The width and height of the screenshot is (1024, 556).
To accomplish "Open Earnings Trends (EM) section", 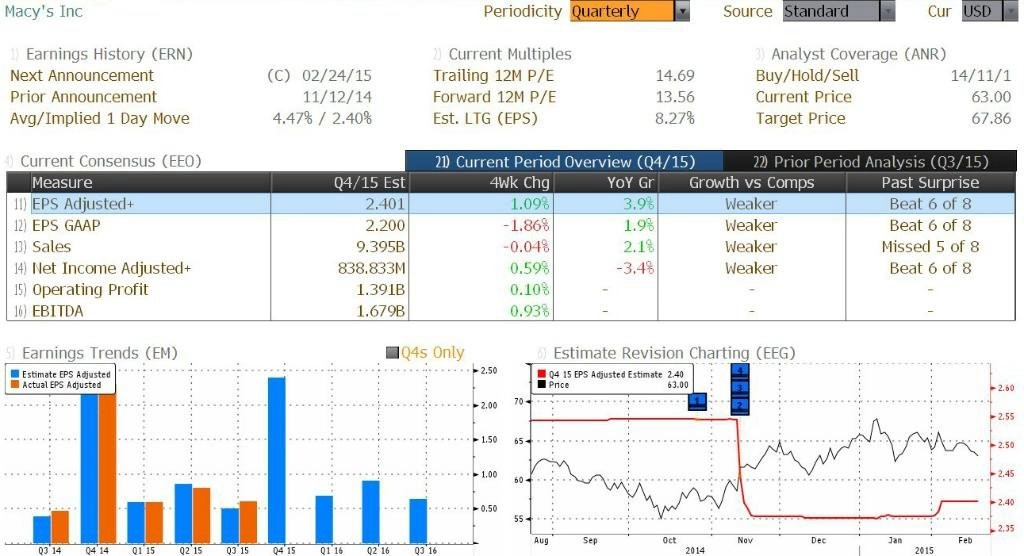I will coord(99,353).
